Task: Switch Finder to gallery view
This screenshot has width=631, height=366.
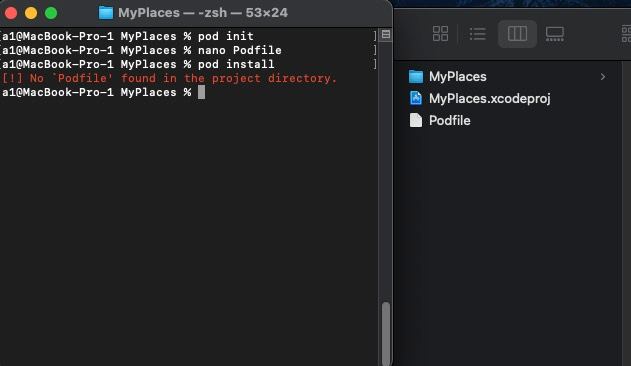Action: (555, 34)
